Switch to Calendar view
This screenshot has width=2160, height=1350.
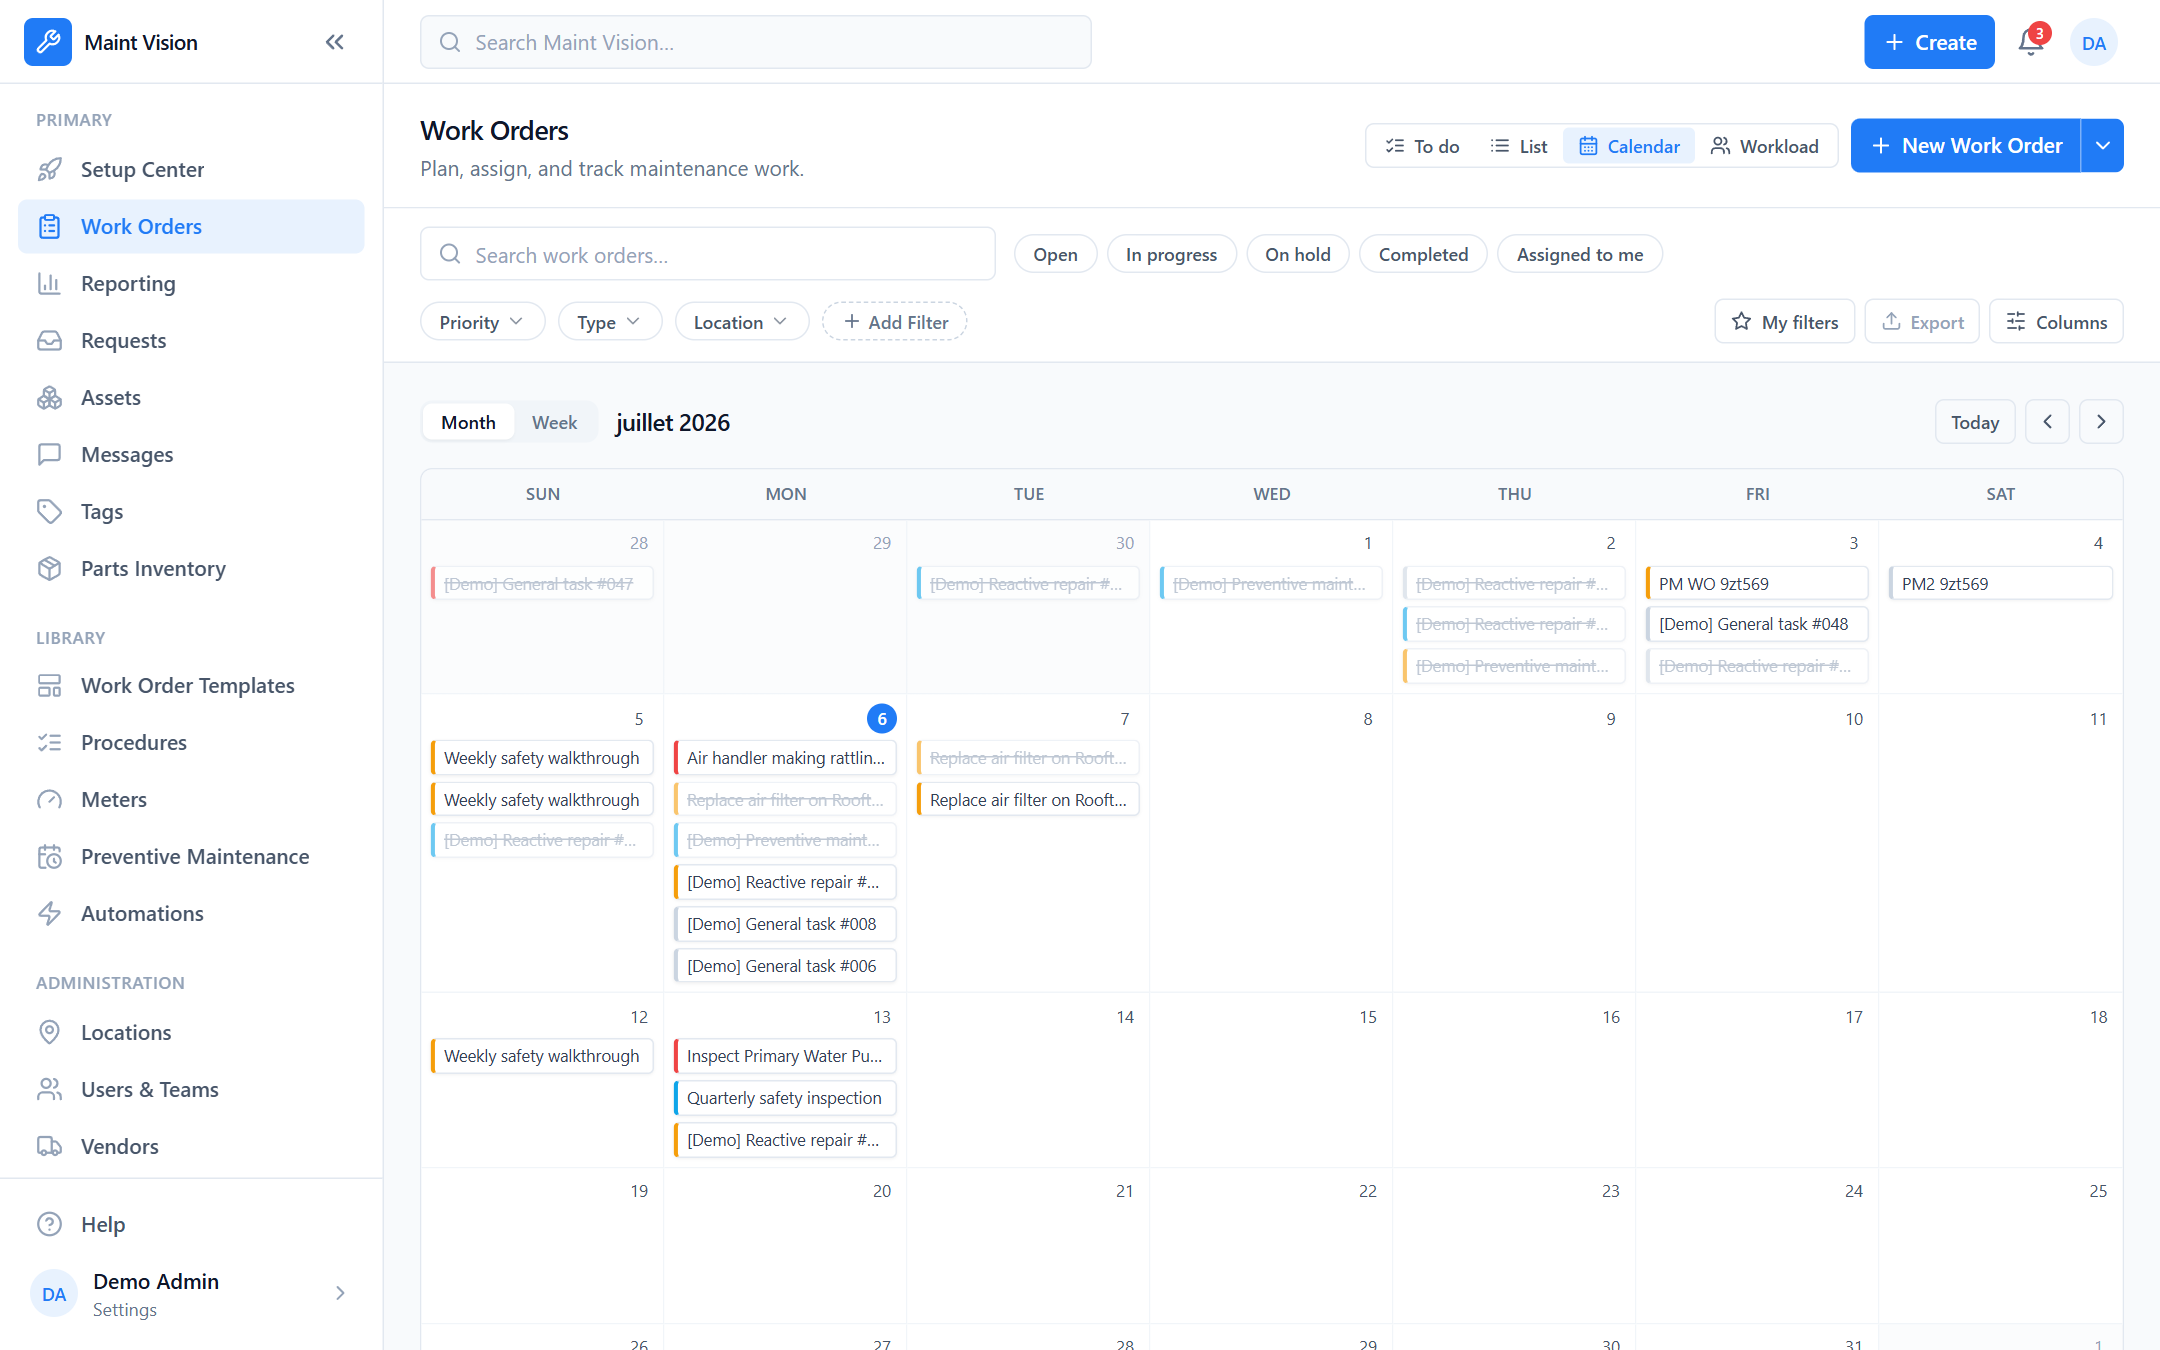coord(1629,146)
